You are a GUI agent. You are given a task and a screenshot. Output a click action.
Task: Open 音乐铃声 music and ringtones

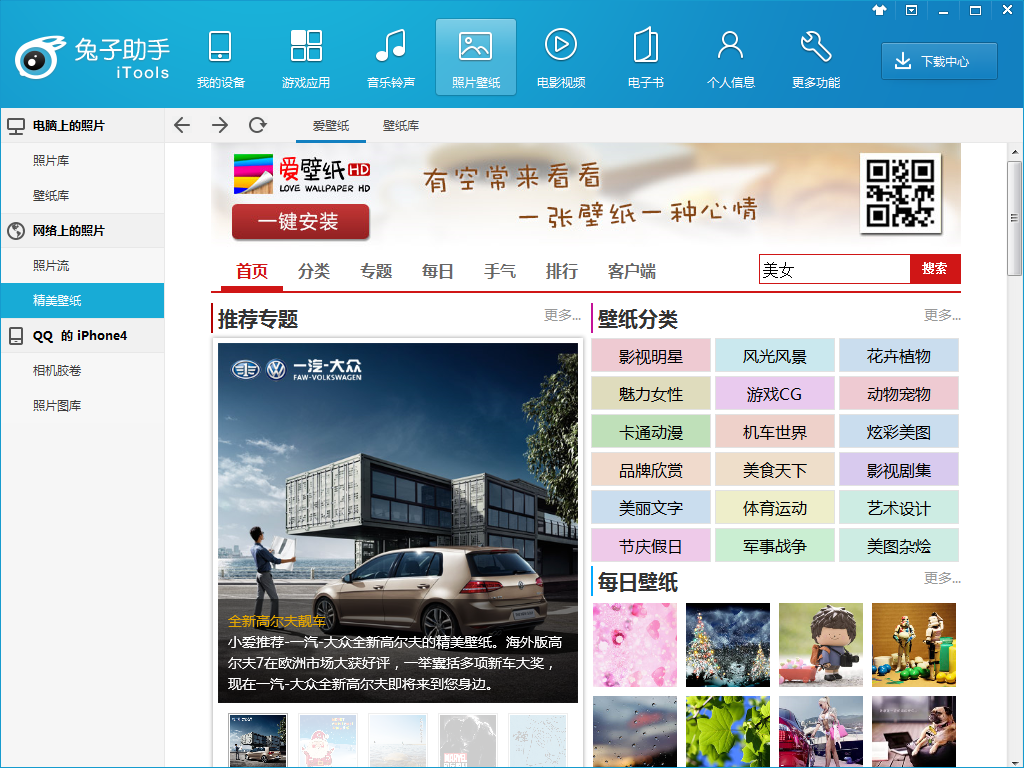[x=390, y=57]
